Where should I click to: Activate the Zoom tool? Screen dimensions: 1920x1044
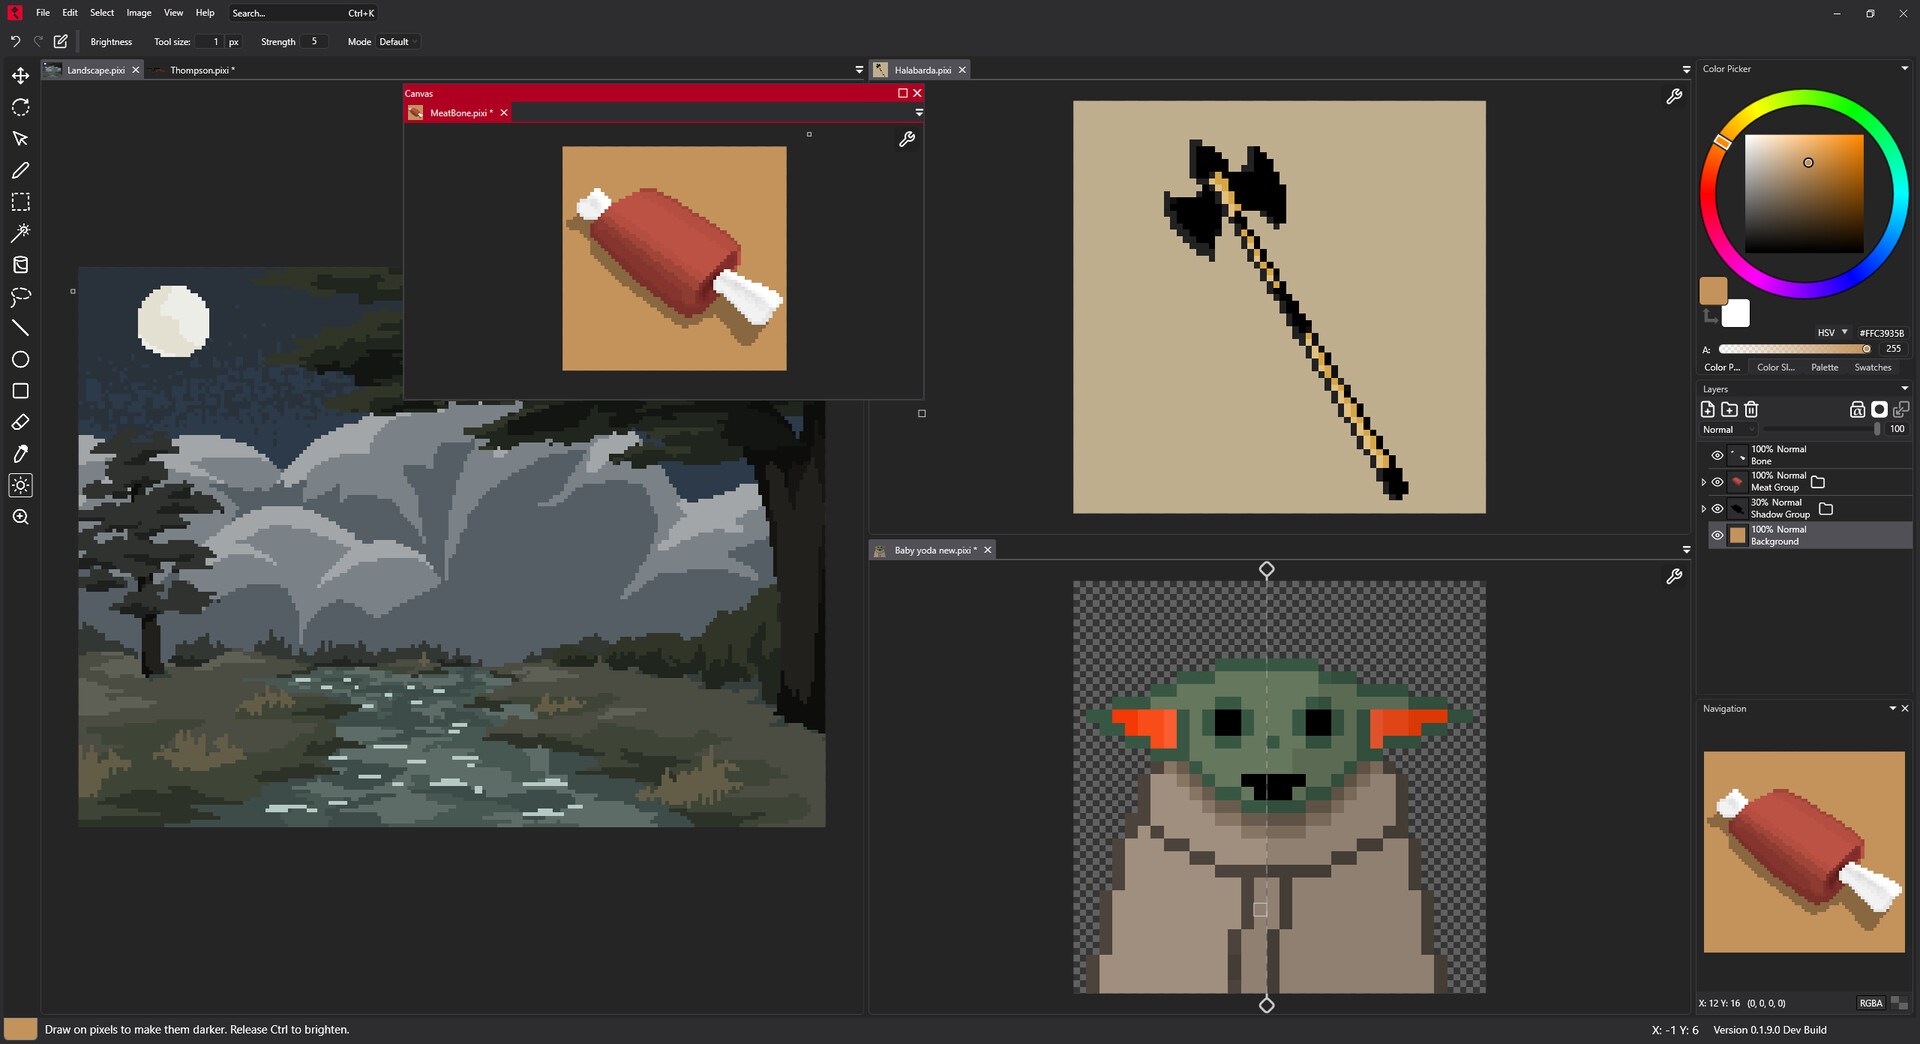click(x=20, y=516)
